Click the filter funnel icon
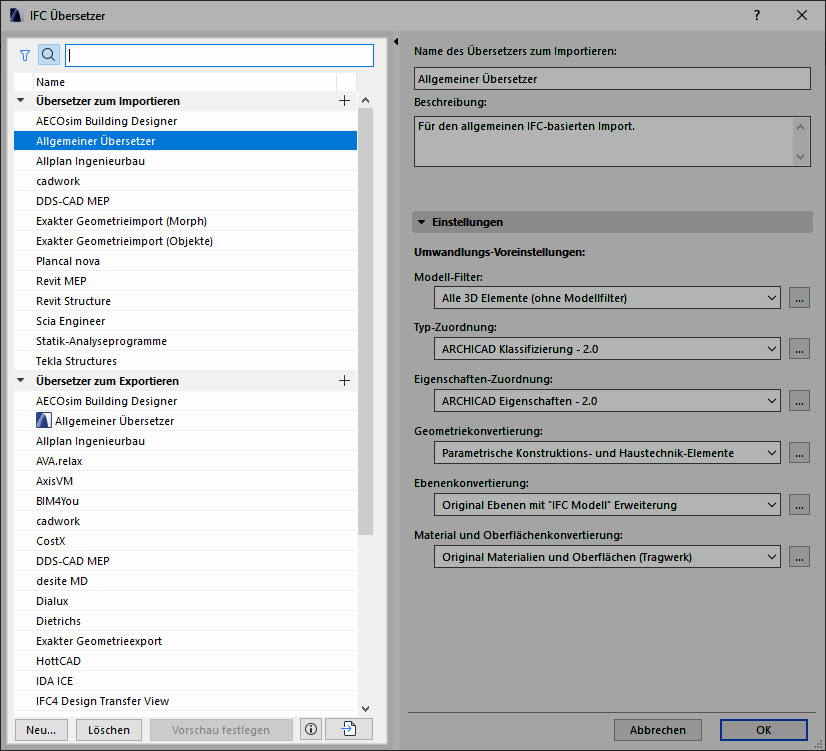Image resolution: width=826 pixels, height=751 pixels. click(25, 55)
